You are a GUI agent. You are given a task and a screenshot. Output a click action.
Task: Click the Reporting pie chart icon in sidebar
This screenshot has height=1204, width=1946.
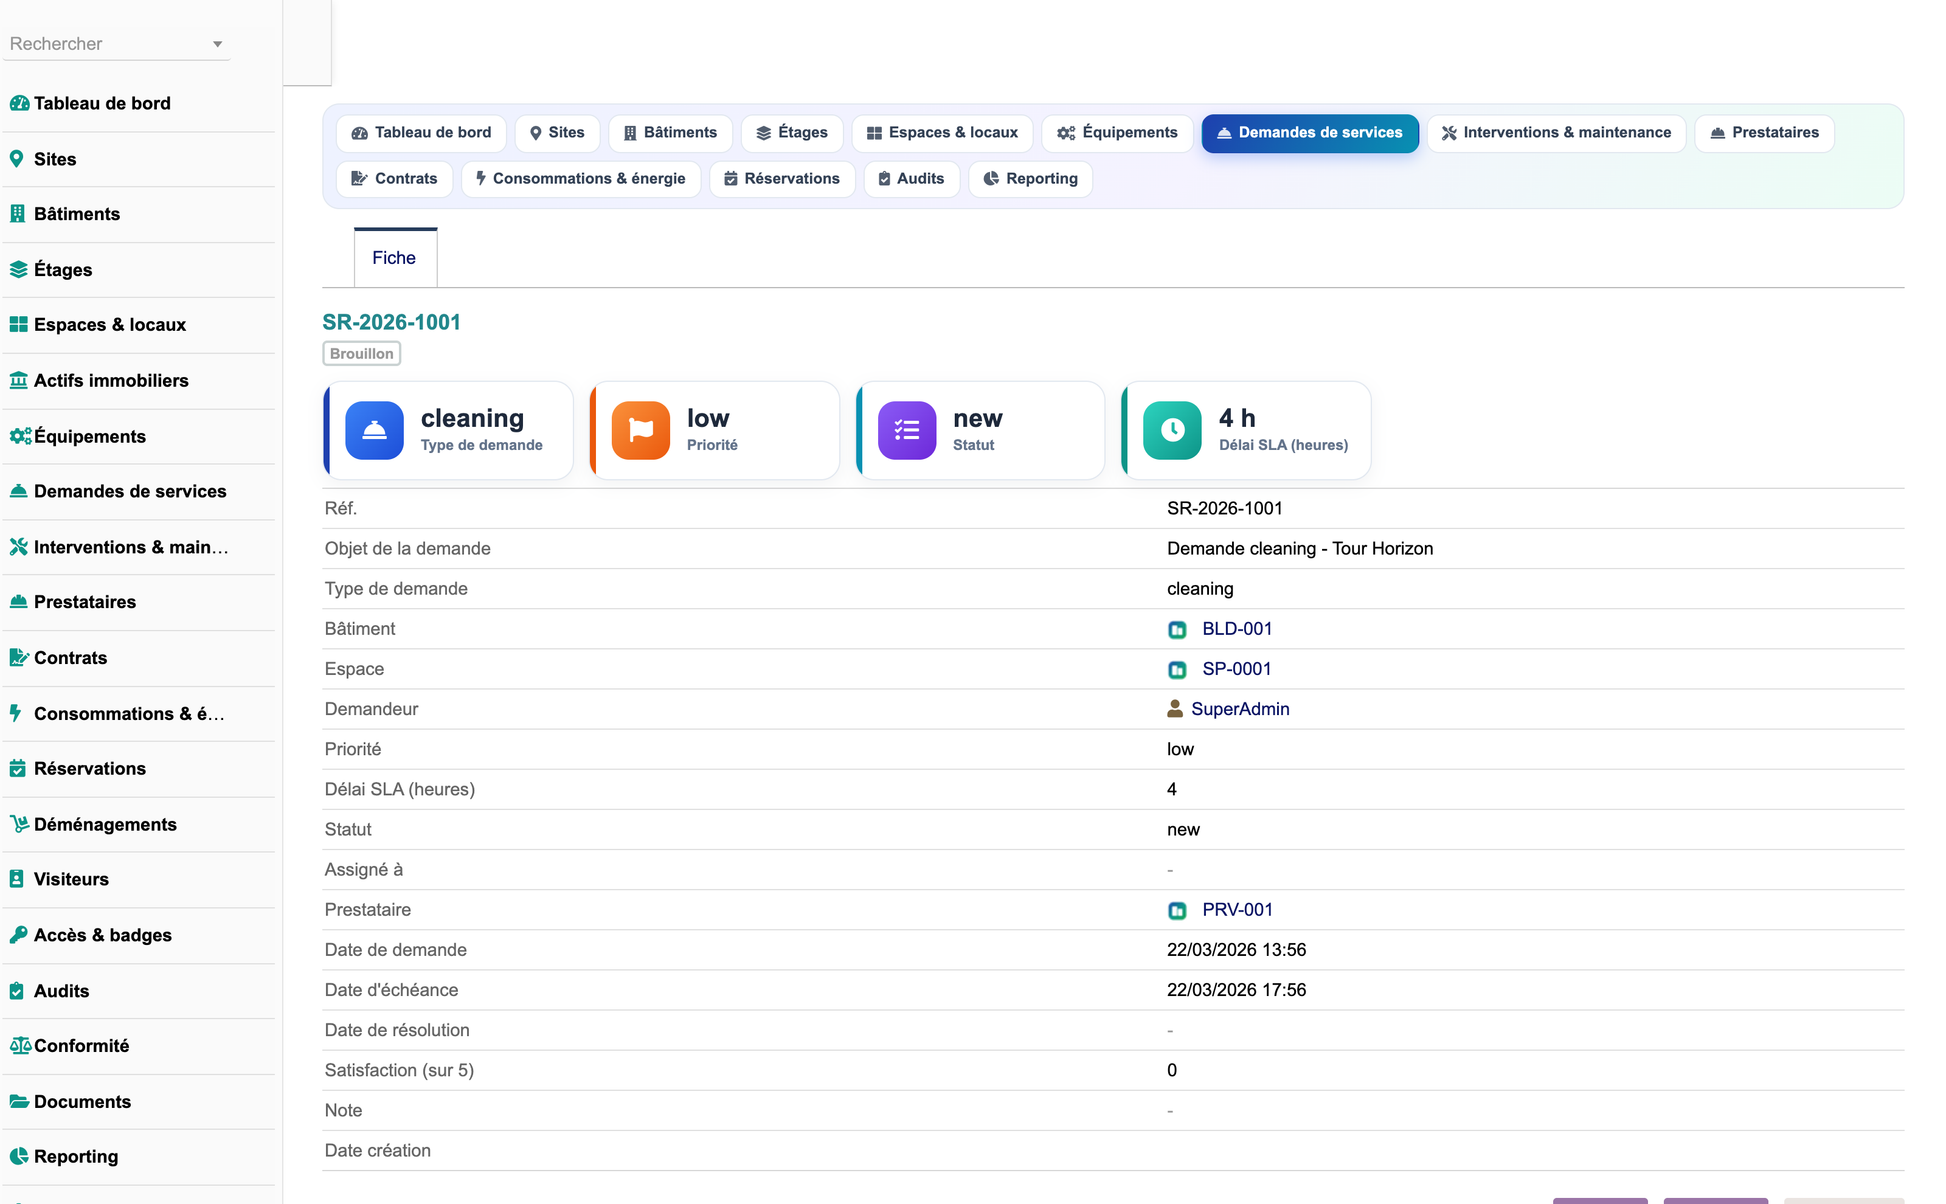[19, 1157]
